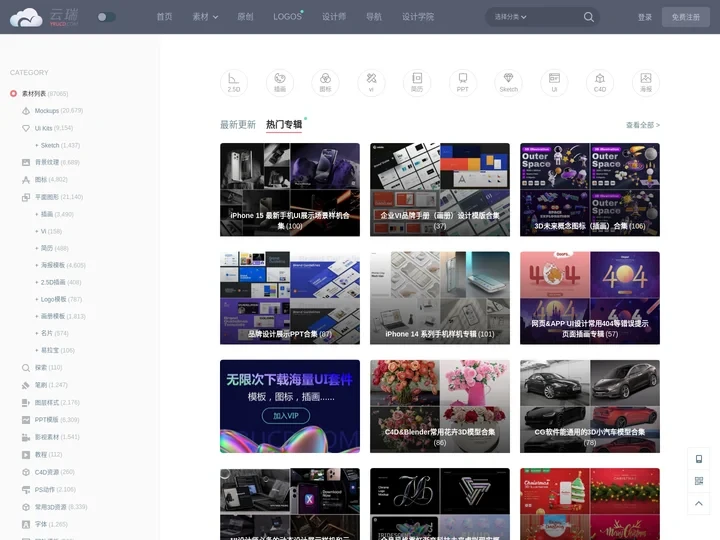The image size is (720, 540).
Task: Open the 素材 dropdown in the top navigation
Action: click(x=205, y=17)
